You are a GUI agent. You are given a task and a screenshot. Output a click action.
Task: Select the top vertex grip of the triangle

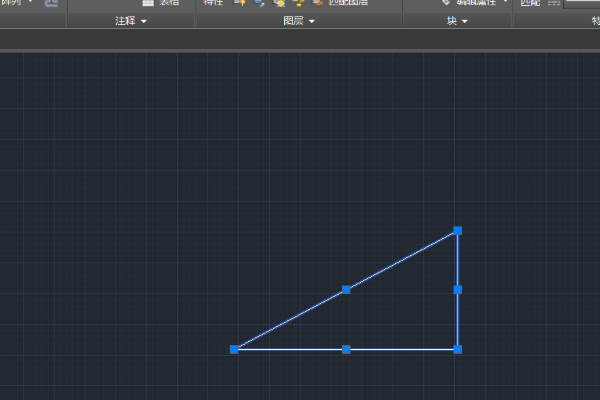point(458,230)
